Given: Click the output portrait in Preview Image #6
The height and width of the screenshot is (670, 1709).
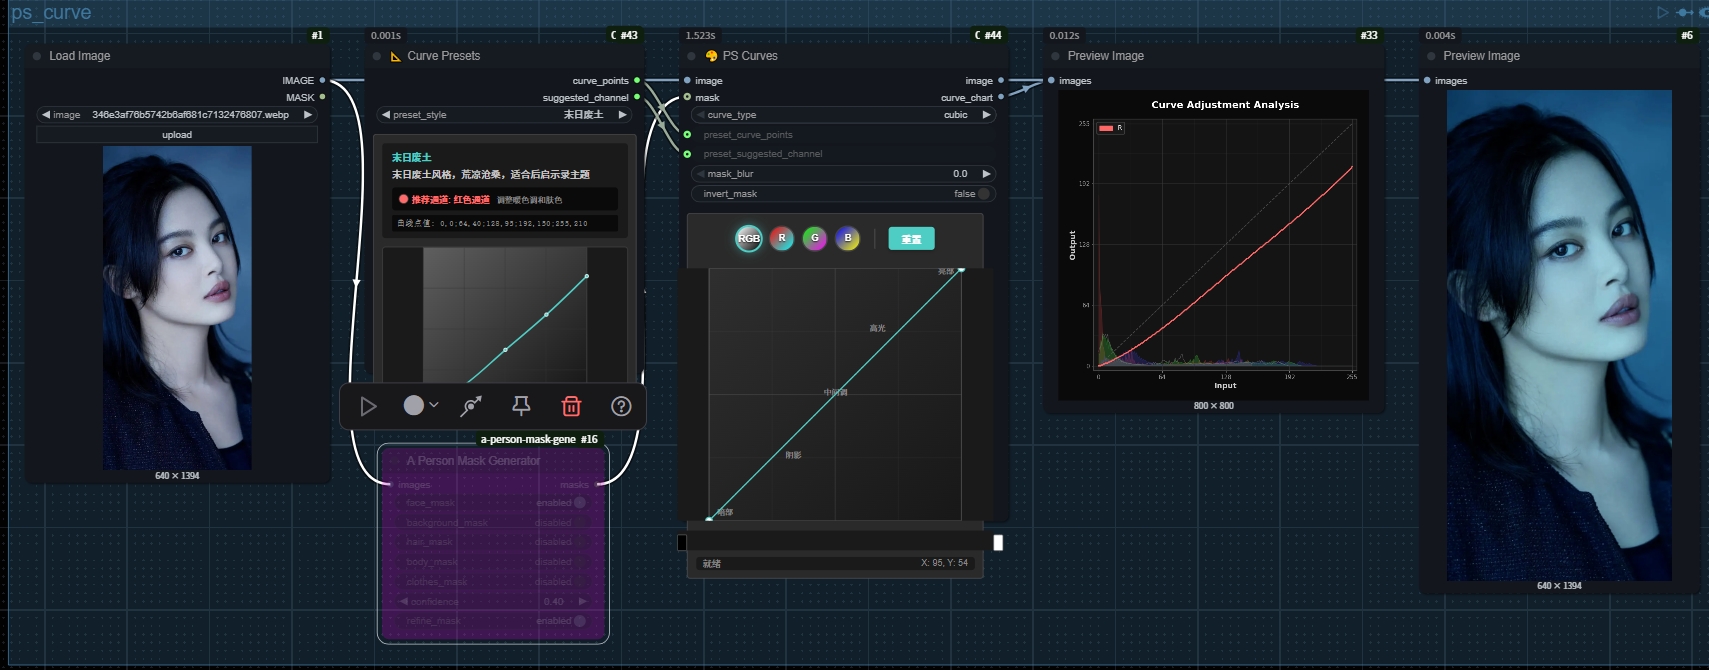Looking at the screenshot, I should click(1559, 335).
